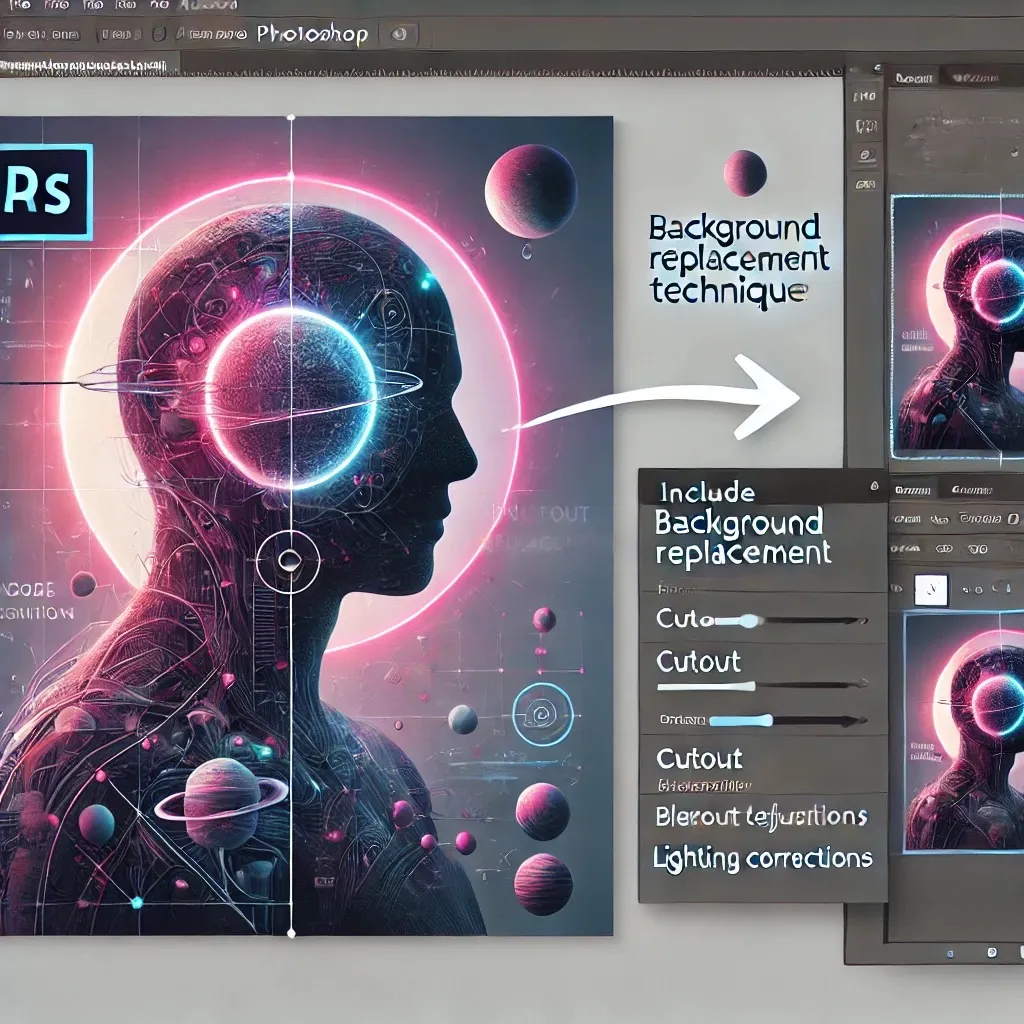
Task: Click the circular target marker on the vertical guide
Action: coord(289,559)
